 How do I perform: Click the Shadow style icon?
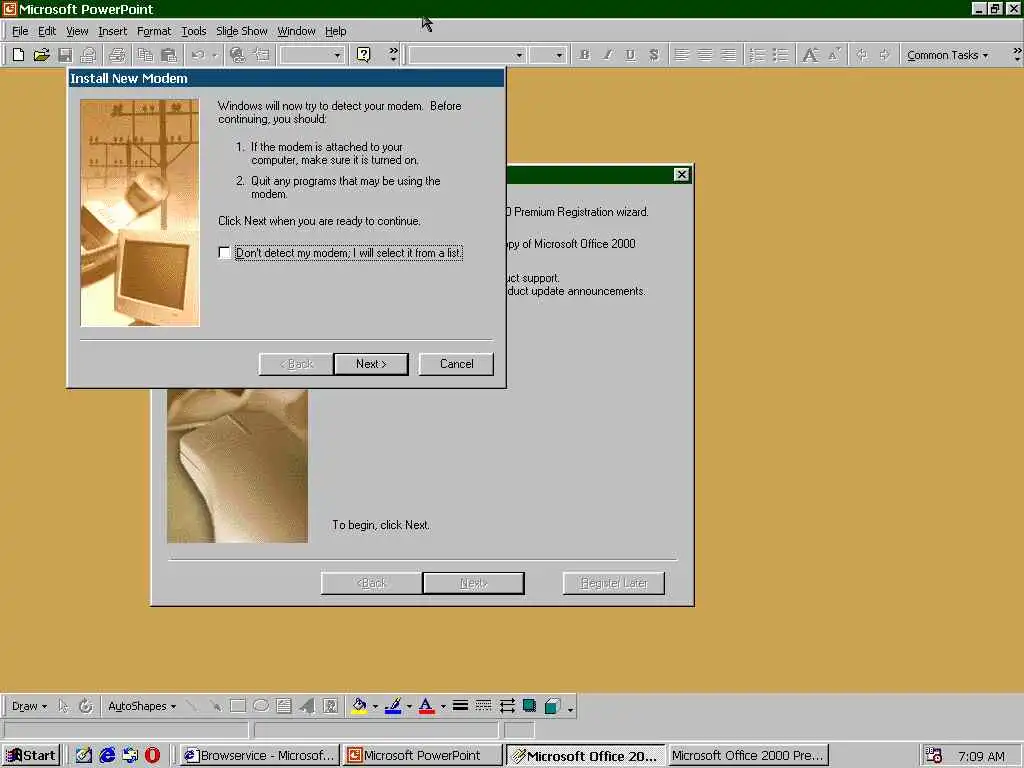(x=530, y=706)
